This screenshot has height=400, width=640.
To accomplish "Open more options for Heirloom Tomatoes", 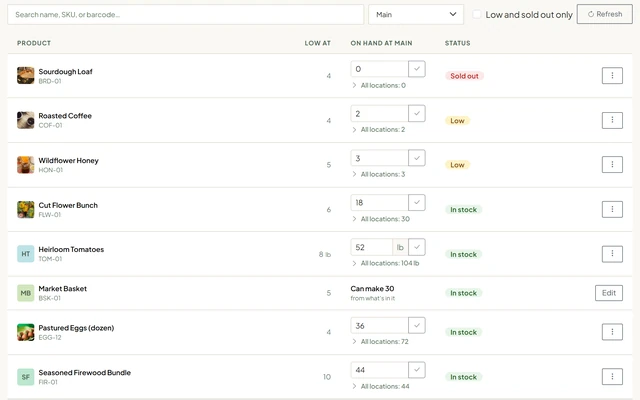I will (x=612, y=254).
